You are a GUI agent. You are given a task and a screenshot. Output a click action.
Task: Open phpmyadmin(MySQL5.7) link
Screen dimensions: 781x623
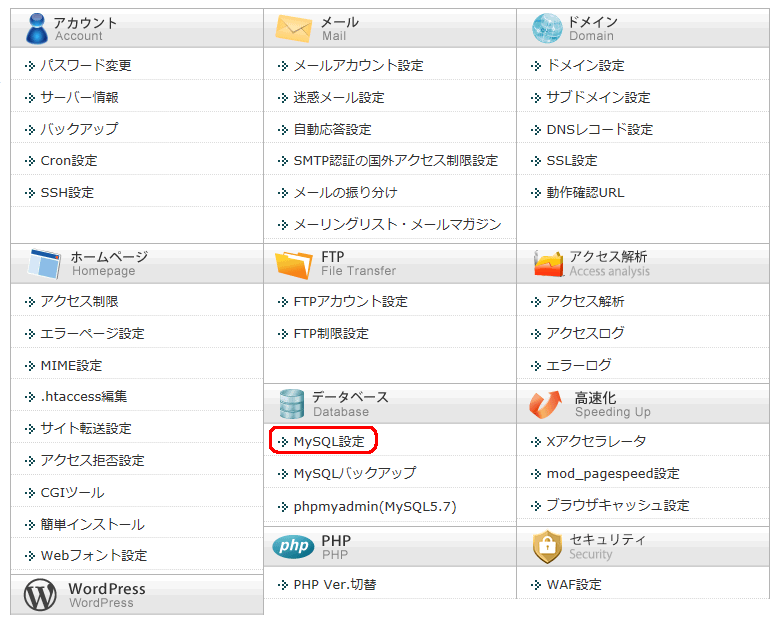pyautogui.click(x=375, y=506)
